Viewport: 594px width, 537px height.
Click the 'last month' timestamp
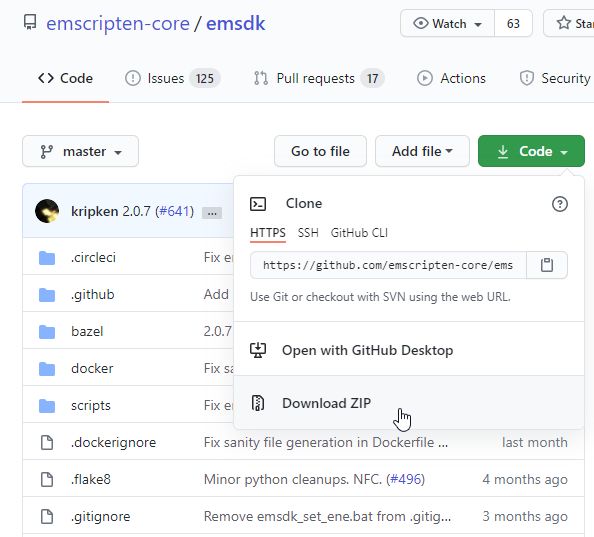click(x=535, y=442)
